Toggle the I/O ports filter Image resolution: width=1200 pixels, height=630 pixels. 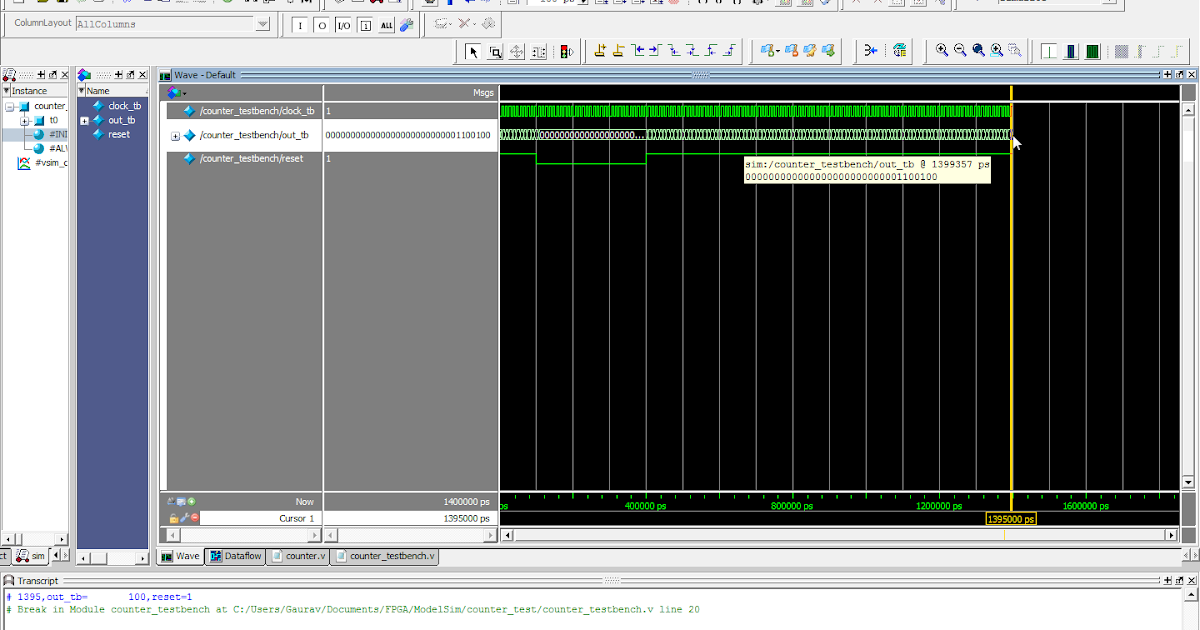click(343, 25)
